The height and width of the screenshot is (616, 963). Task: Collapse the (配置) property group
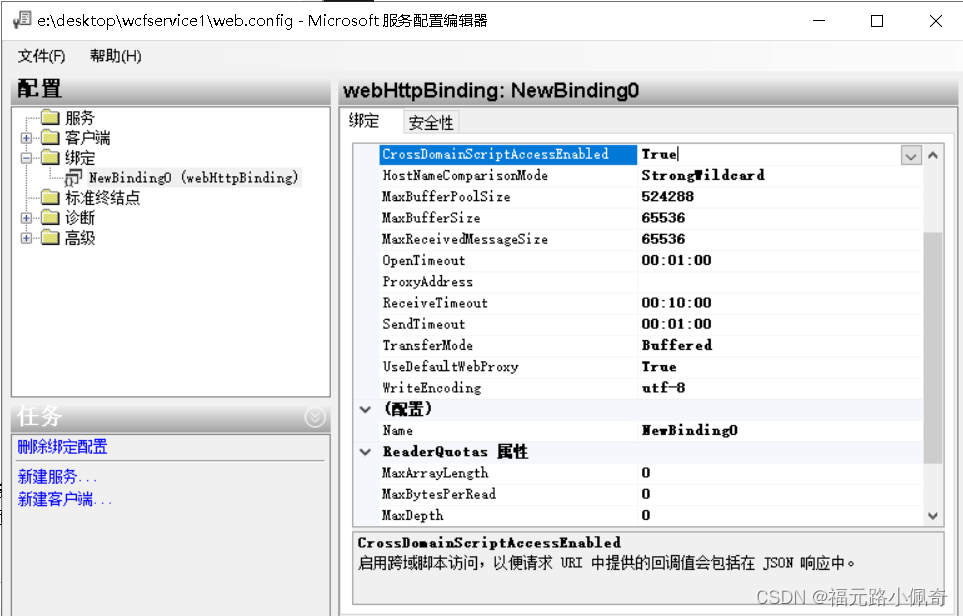pyautogui.click(x=365, y=409)
